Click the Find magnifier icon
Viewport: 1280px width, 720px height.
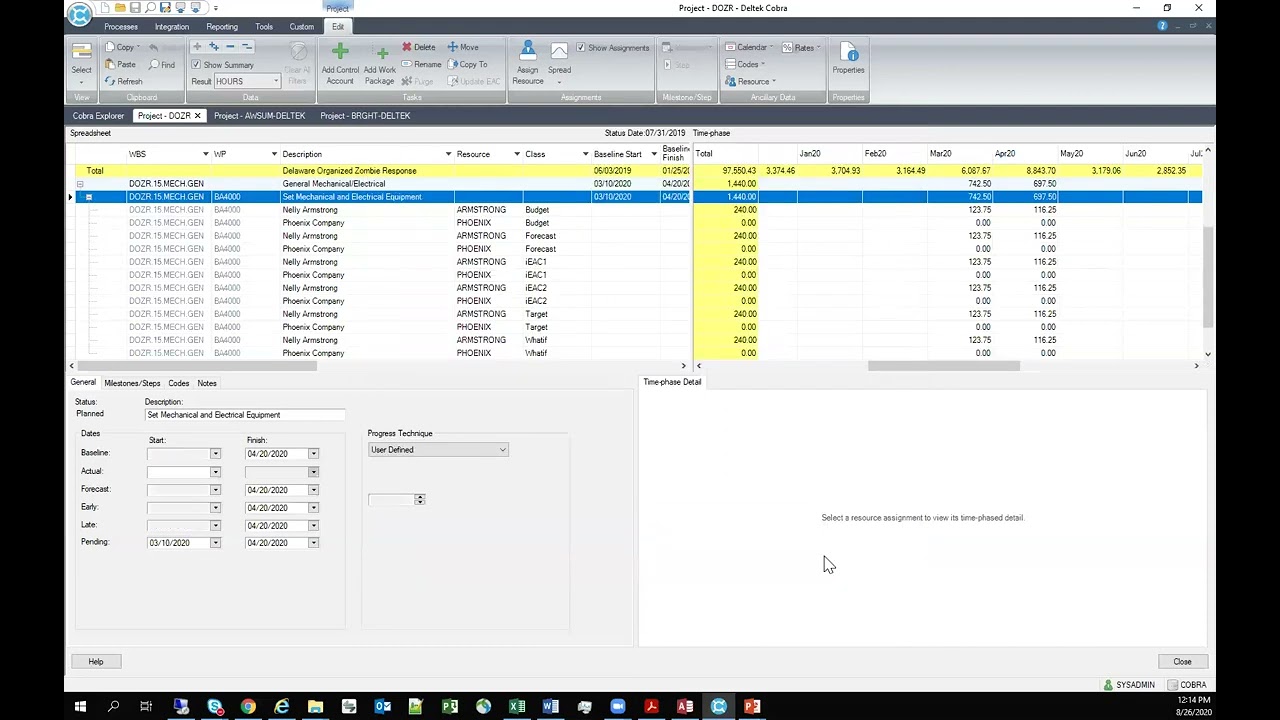click(x=154, y=64)
